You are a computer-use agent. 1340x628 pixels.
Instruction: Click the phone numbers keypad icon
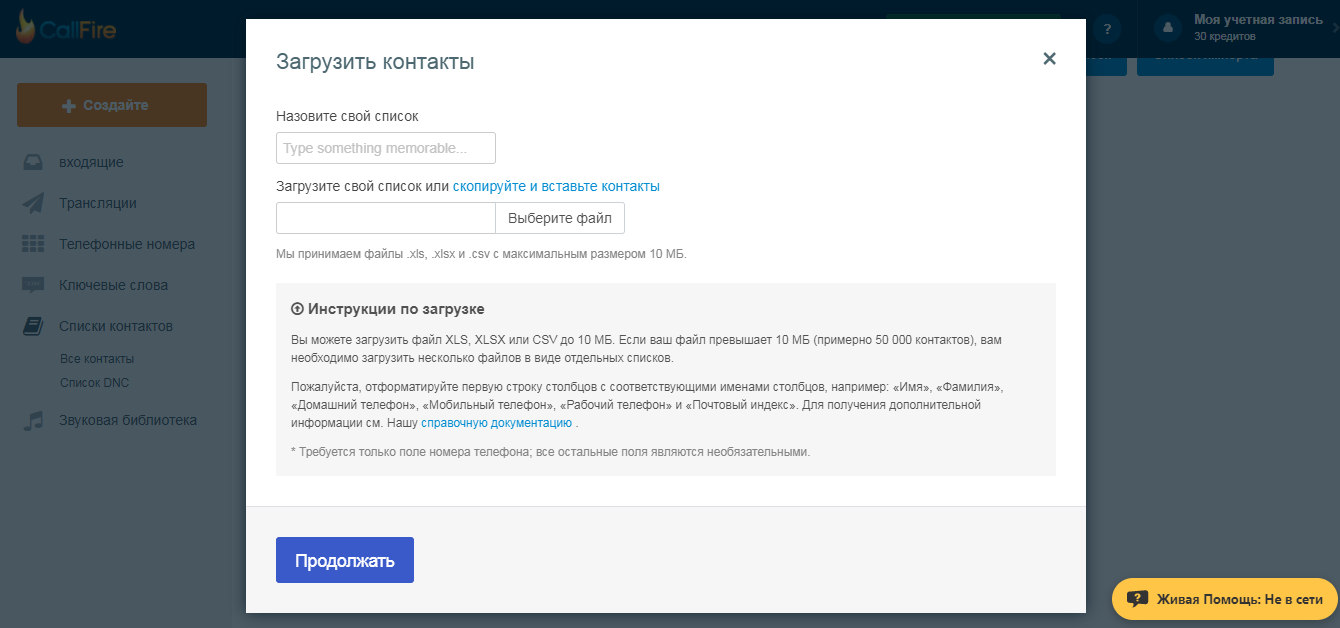(33, 244)
